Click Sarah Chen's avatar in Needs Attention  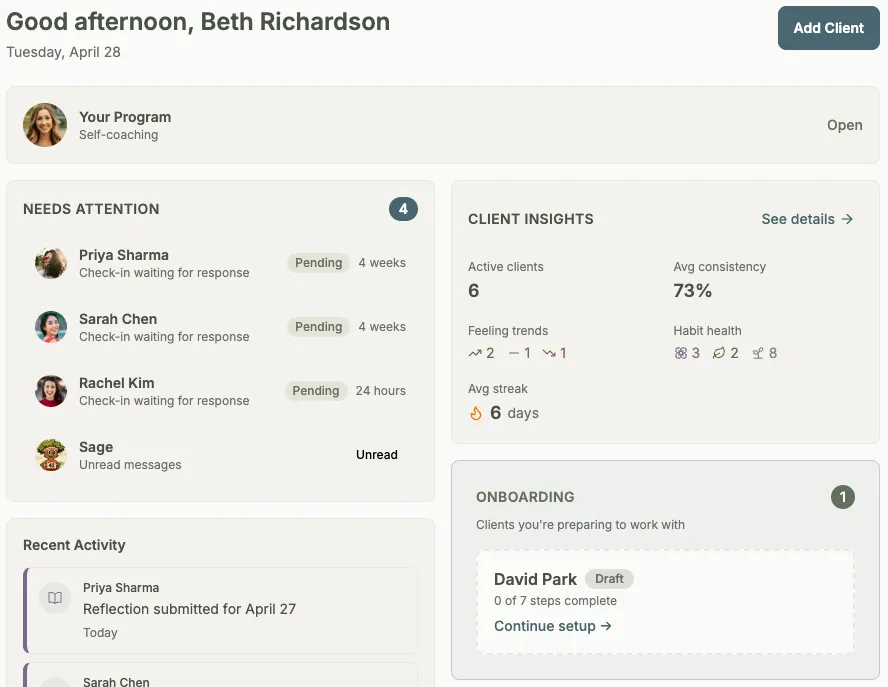[x=51, y=327]
